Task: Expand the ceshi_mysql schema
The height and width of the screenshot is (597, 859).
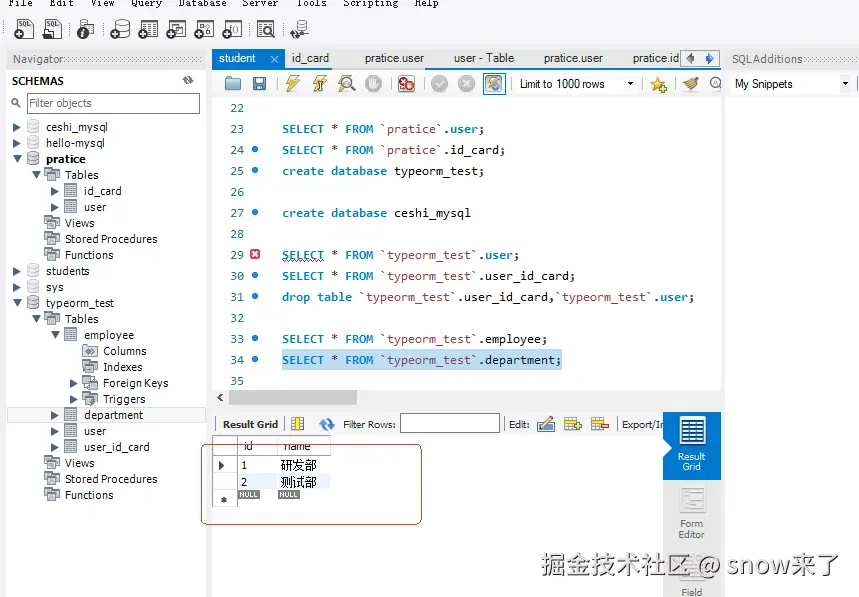Action: (x=16, y=127)
